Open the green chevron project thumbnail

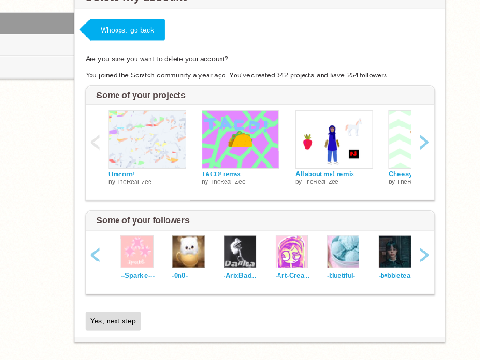click(400, 139)
